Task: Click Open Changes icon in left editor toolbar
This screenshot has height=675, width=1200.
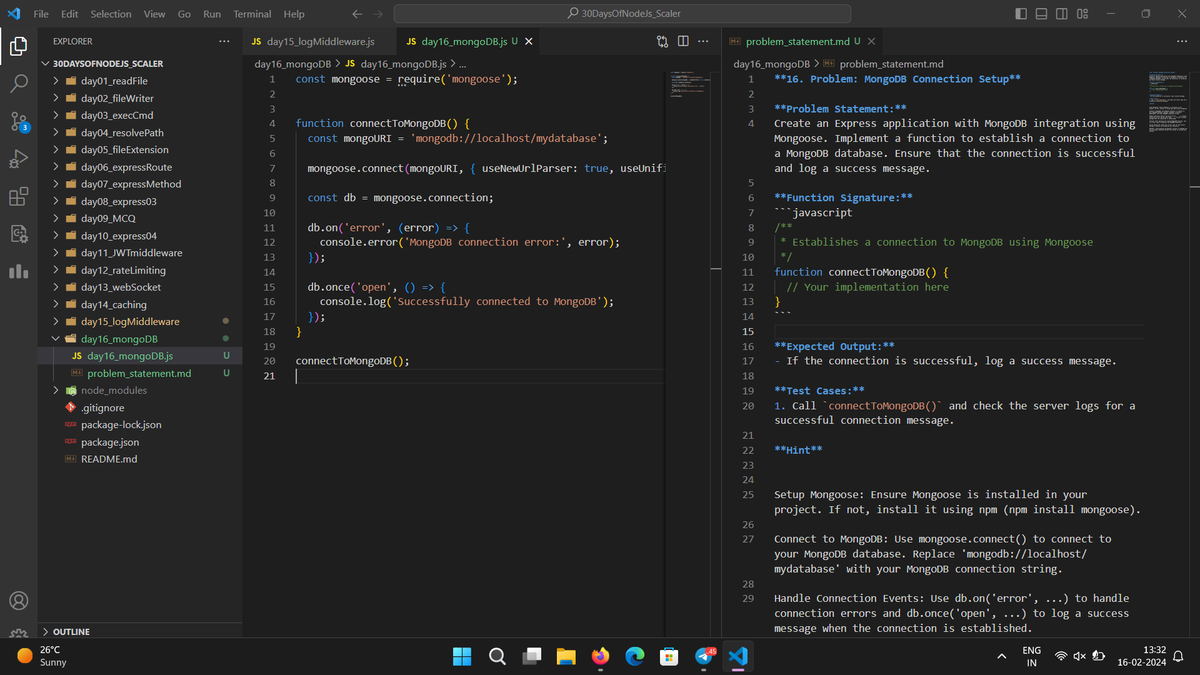Action: (662, 42)
